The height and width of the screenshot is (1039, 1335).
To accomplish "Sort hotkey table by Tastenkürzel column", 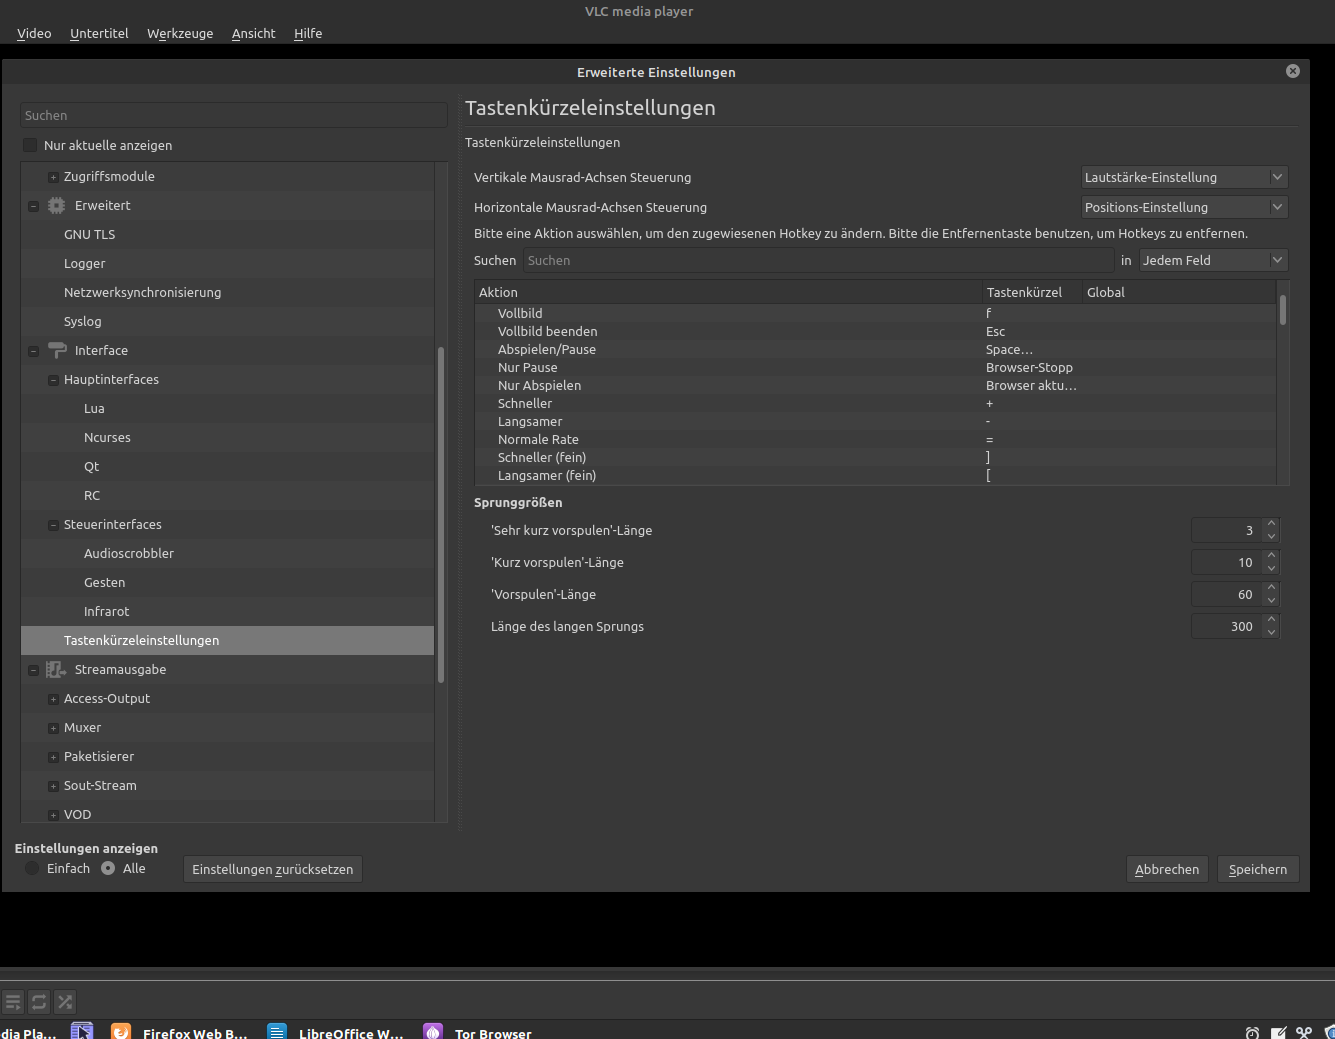I will tap(1032, 292).
